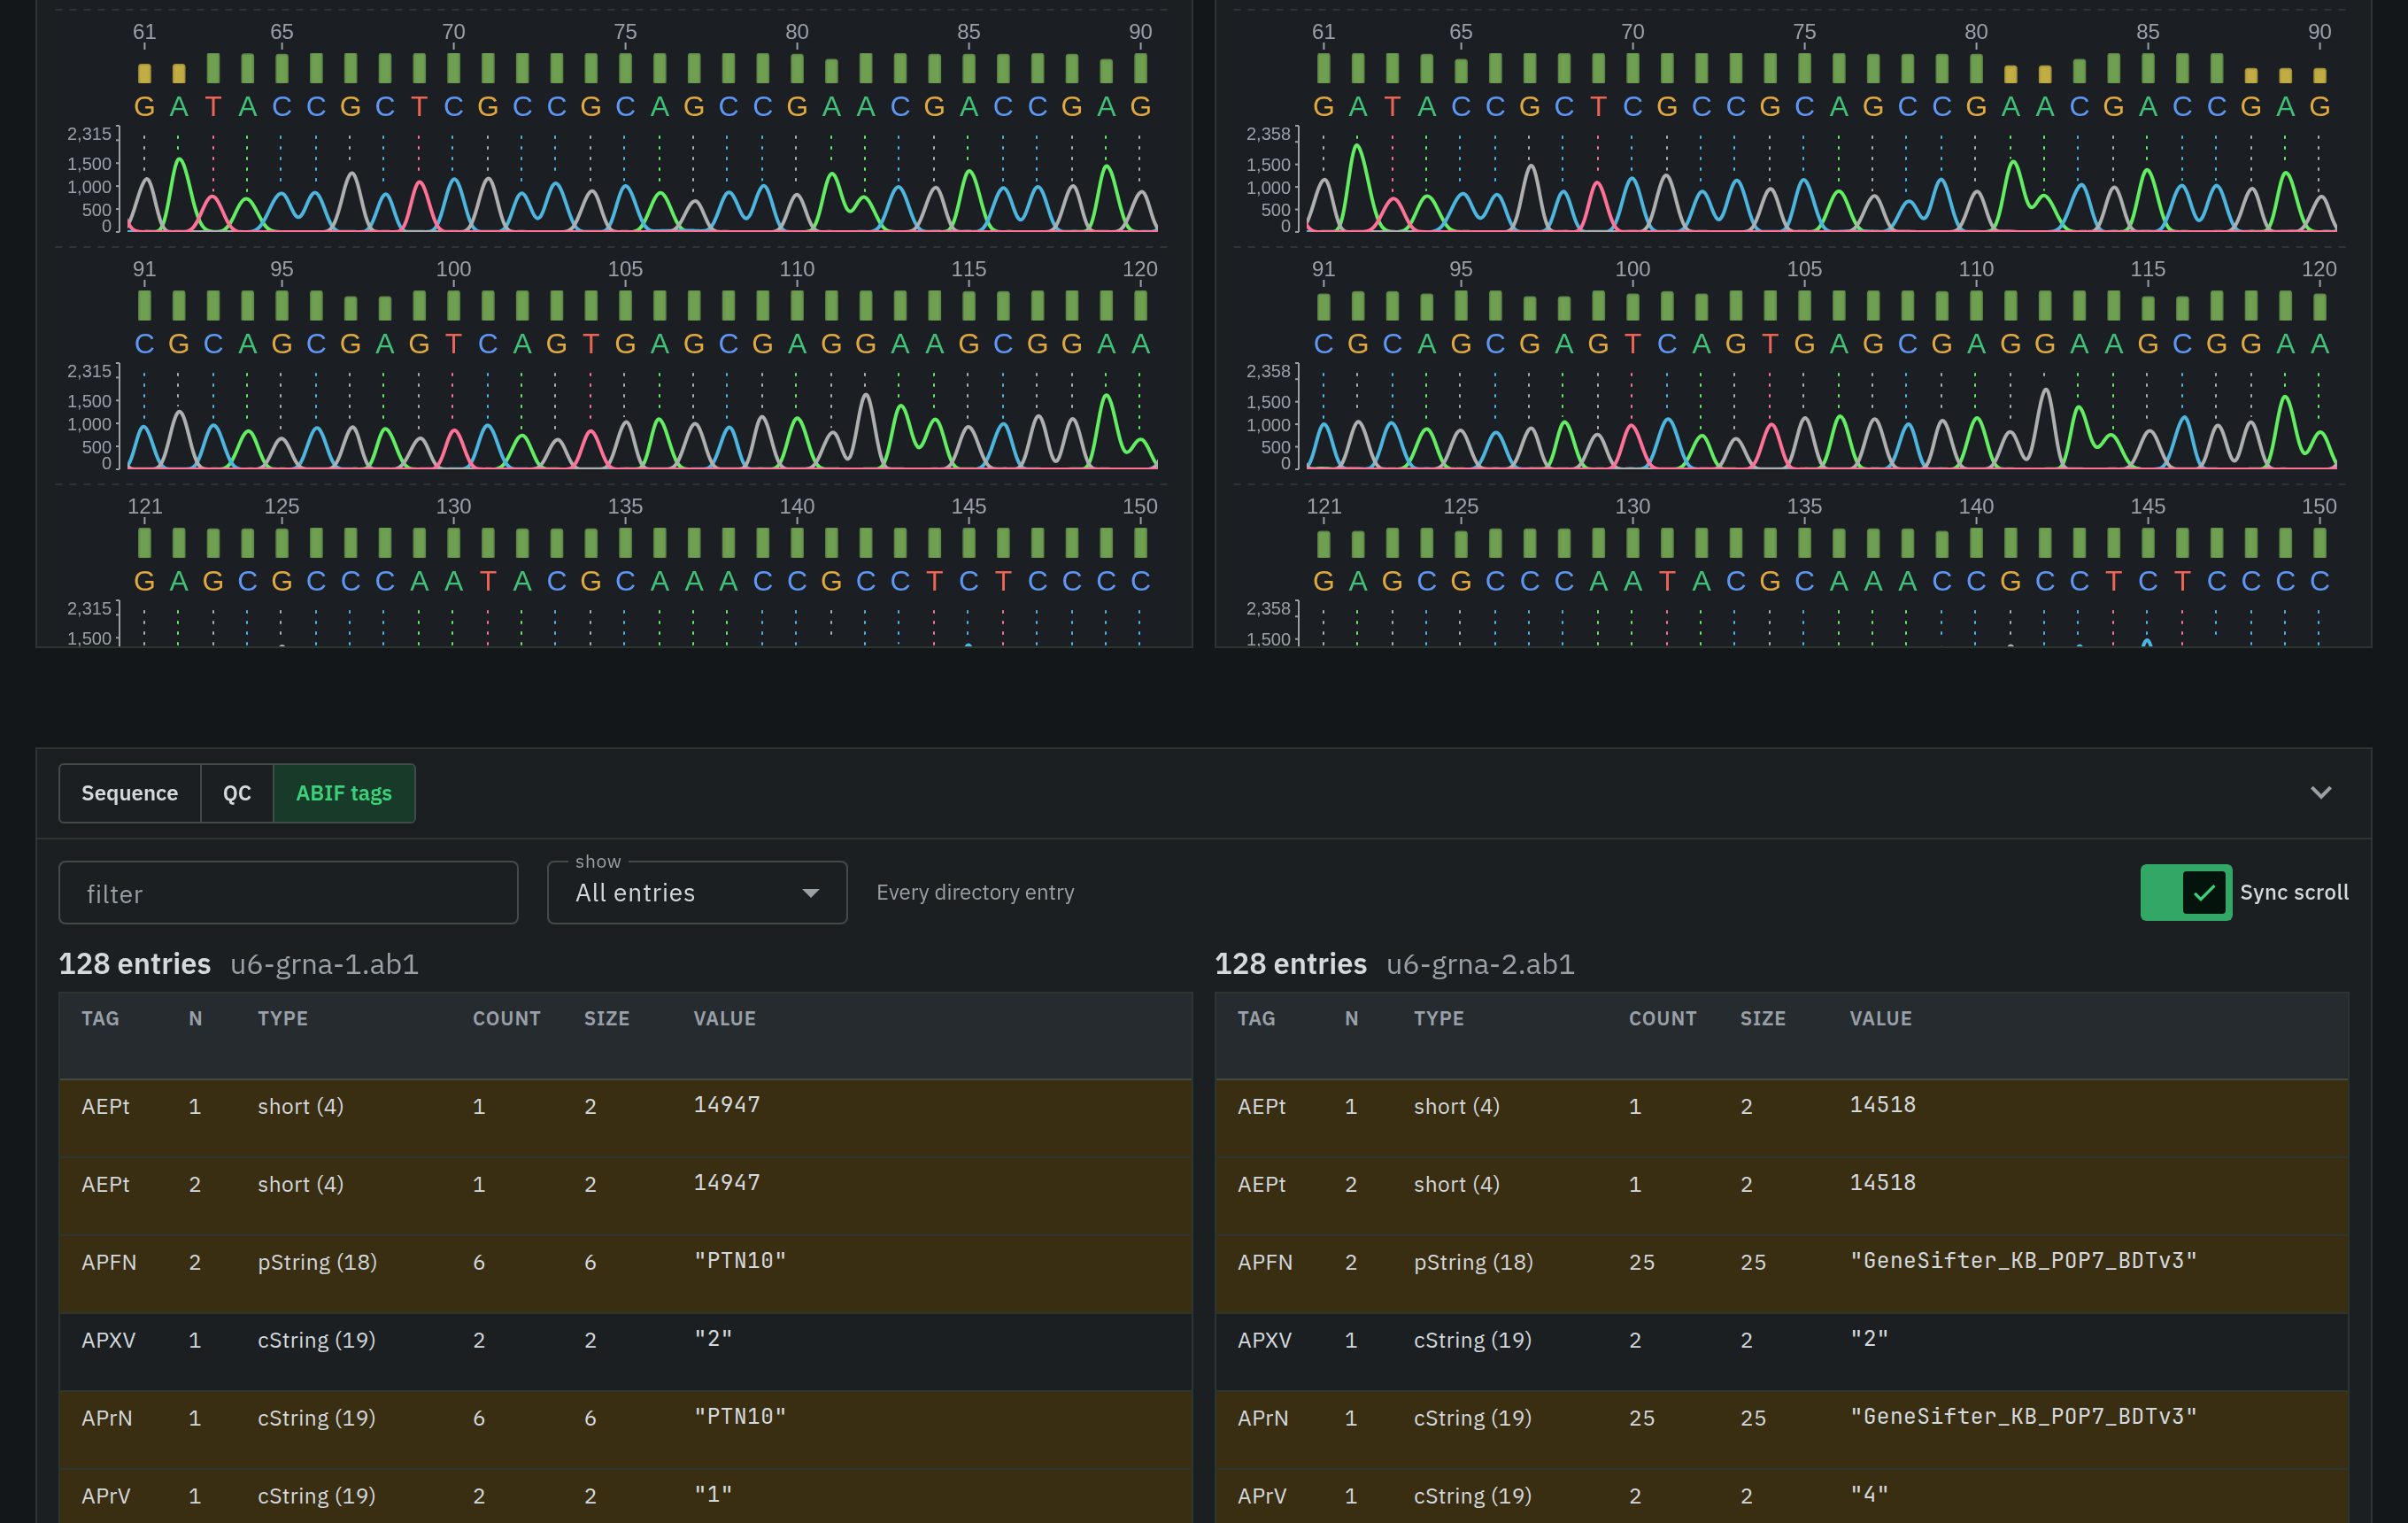The image size is (2408, 1523).
Task: Toggle the Sync scroll switch
Action: click(x=2186, y=893)
